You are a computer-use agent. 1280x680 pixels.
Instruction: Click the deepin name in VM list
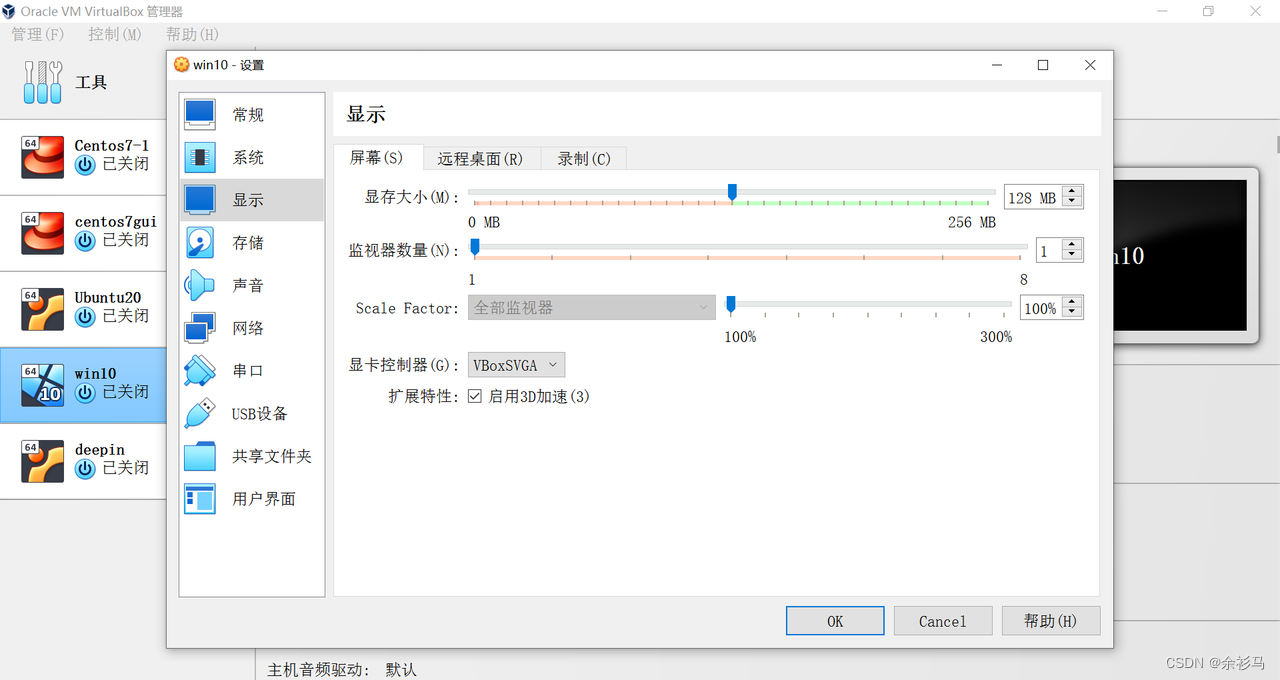[x=99, y=449]
